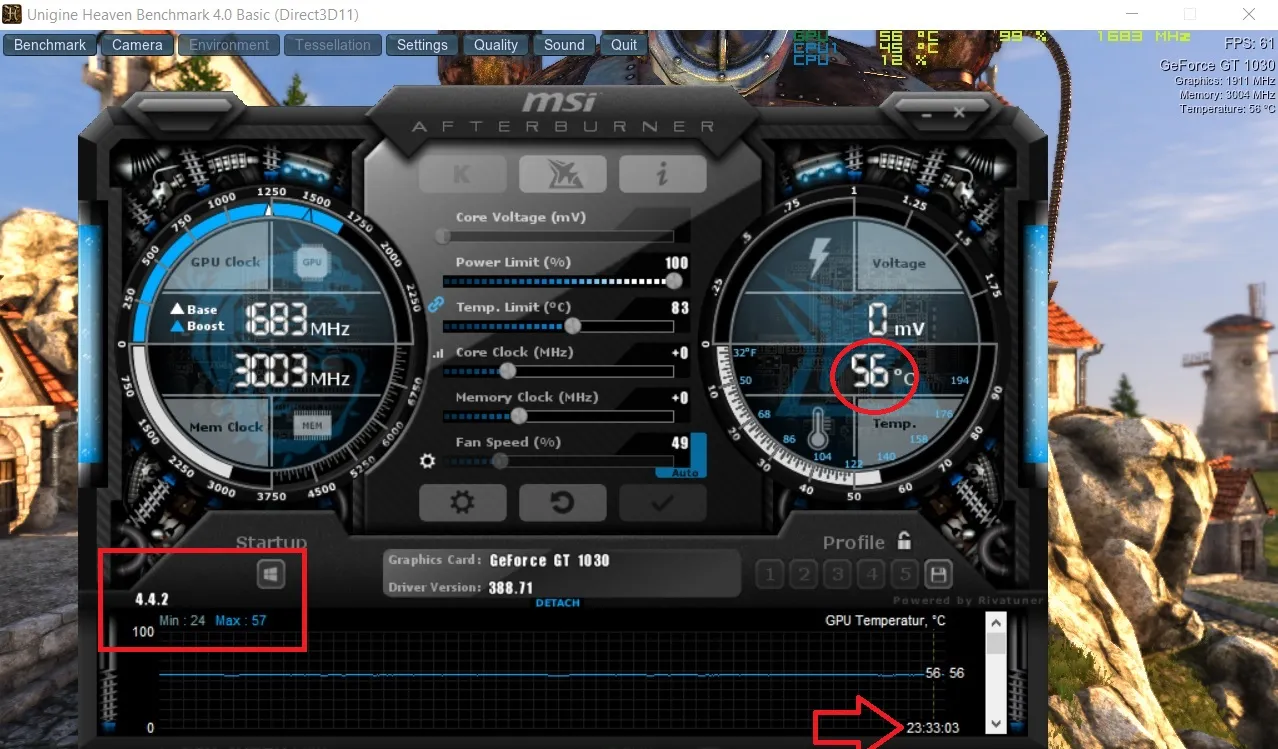Click the Temp. Limit value 83
The image size is (1278, 749).
point(680,308)
